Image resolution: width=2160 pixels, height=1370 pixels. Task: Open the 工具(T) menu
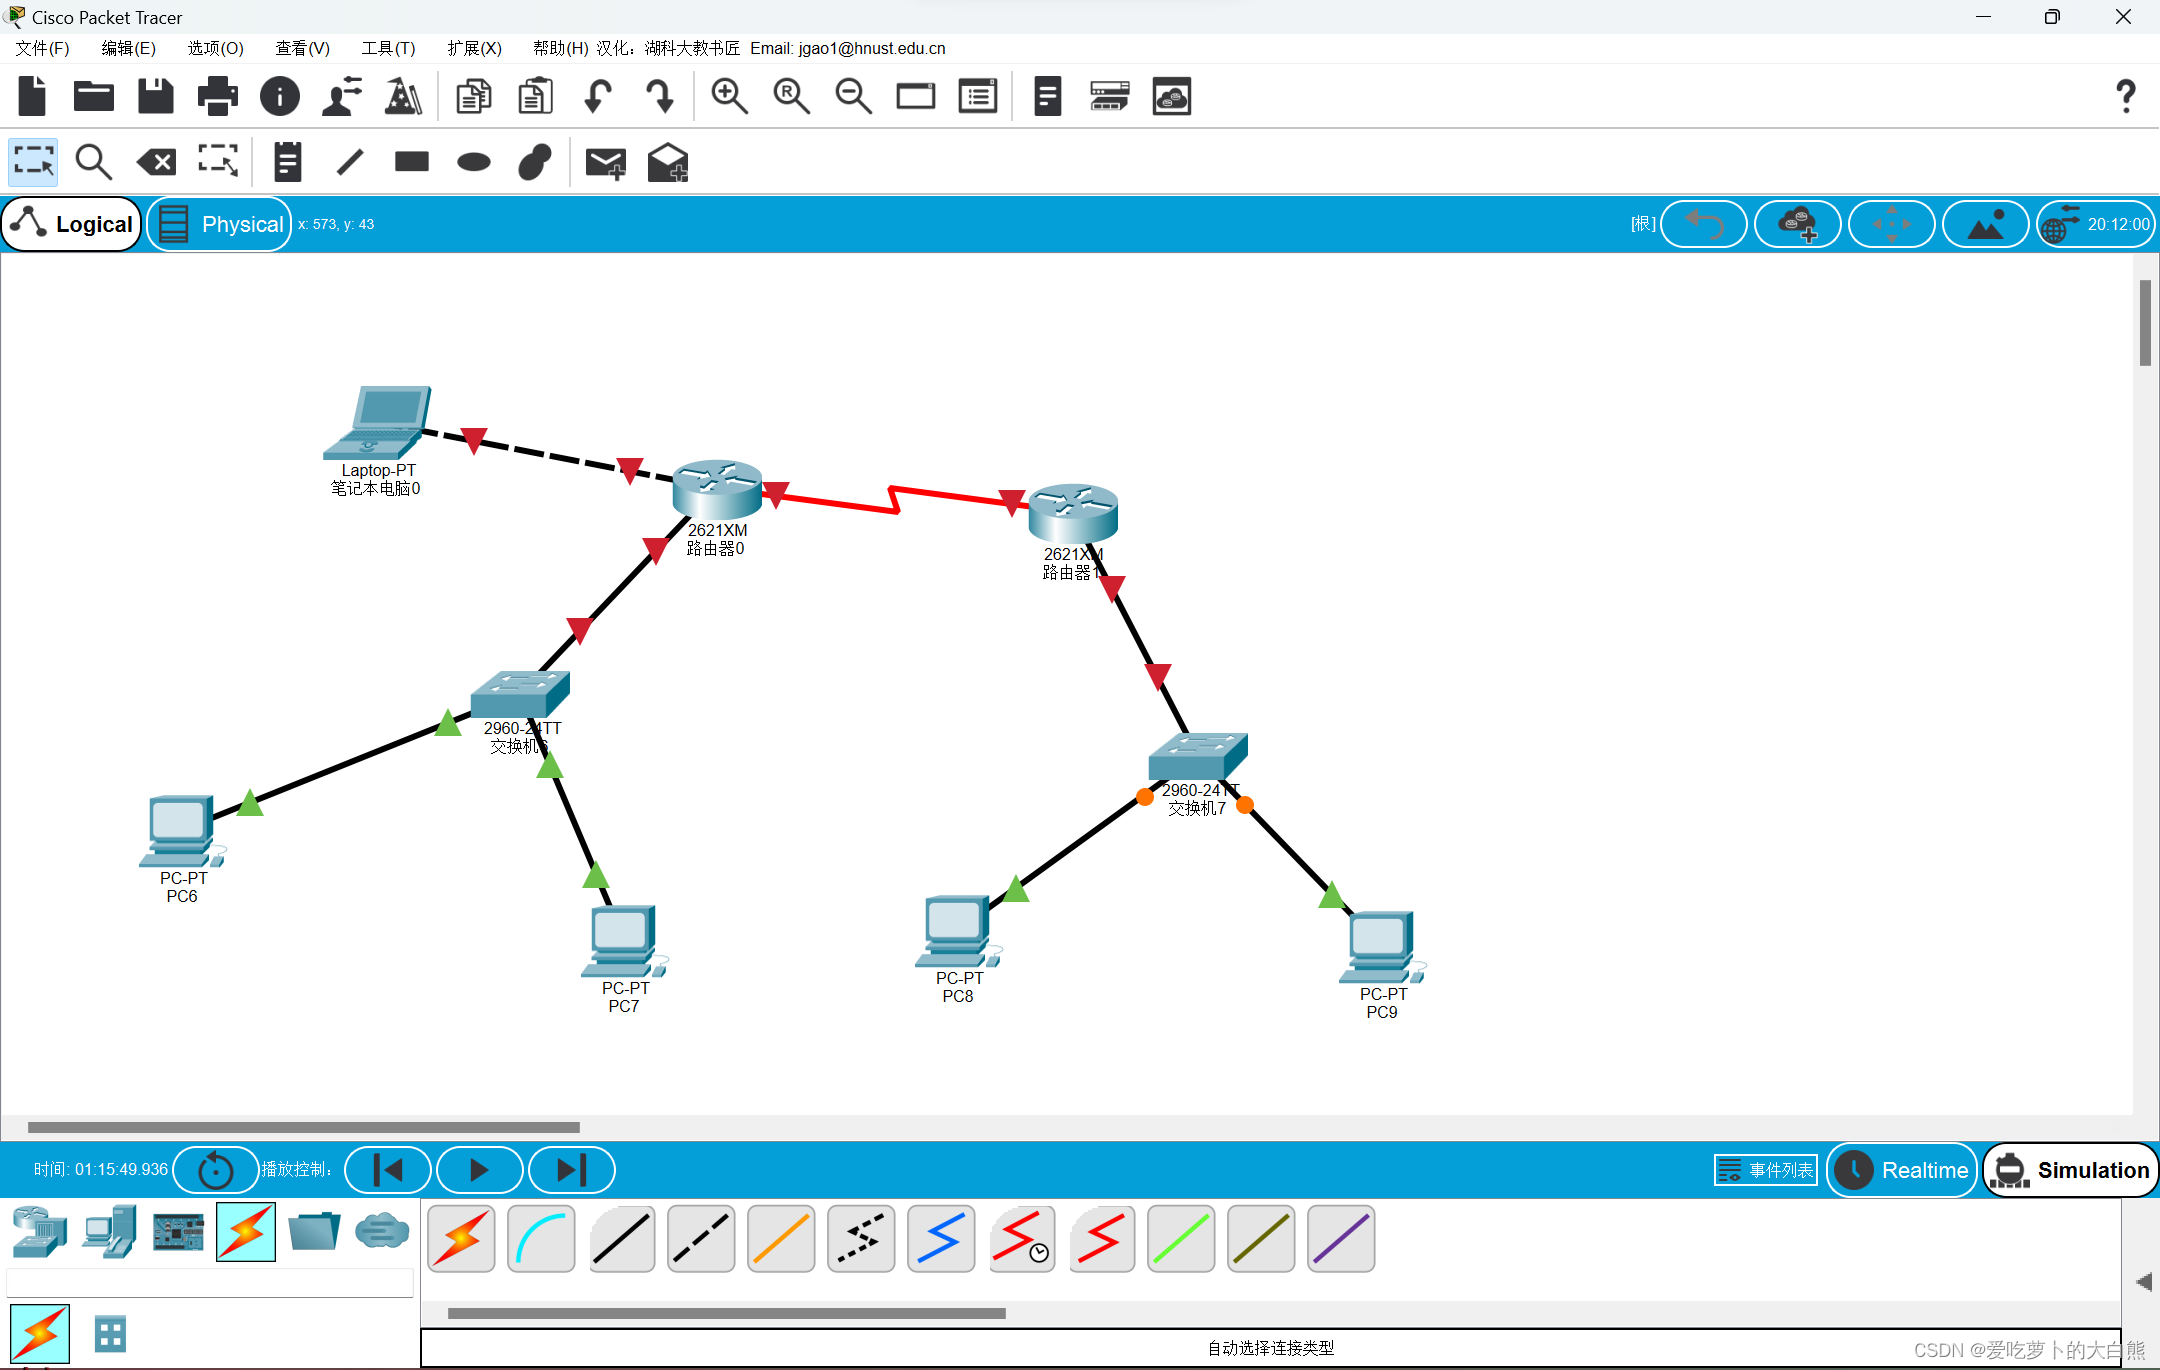388,48
